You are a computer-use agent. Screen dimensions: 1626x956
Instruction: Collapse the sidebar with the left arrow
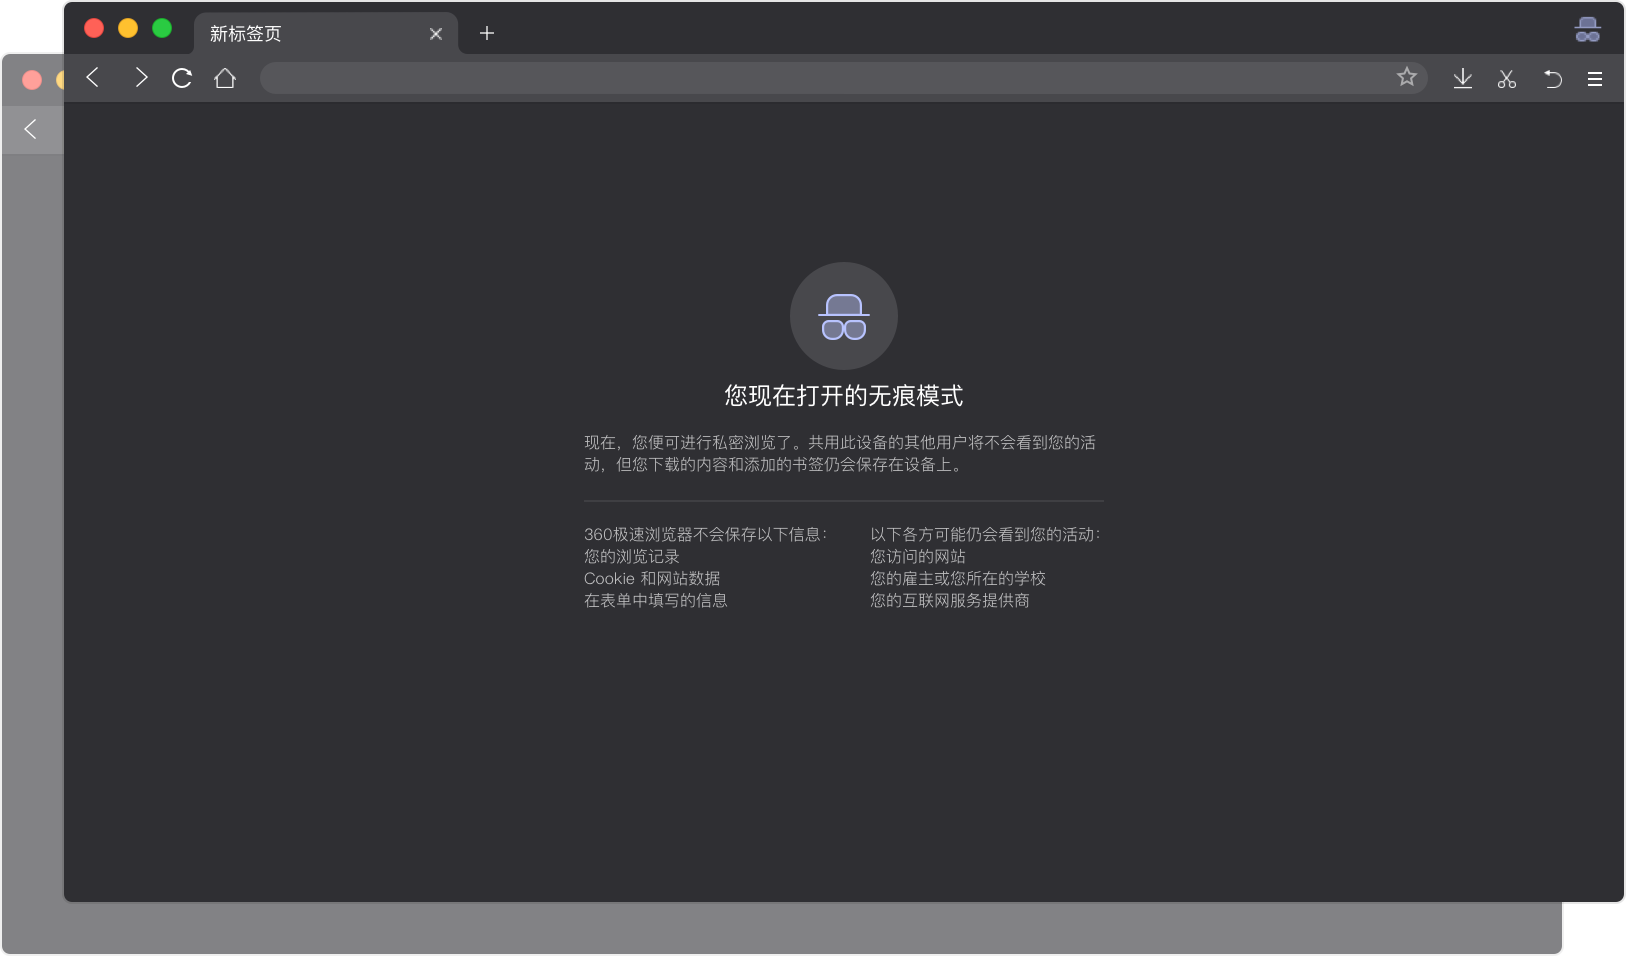point(31,130)
